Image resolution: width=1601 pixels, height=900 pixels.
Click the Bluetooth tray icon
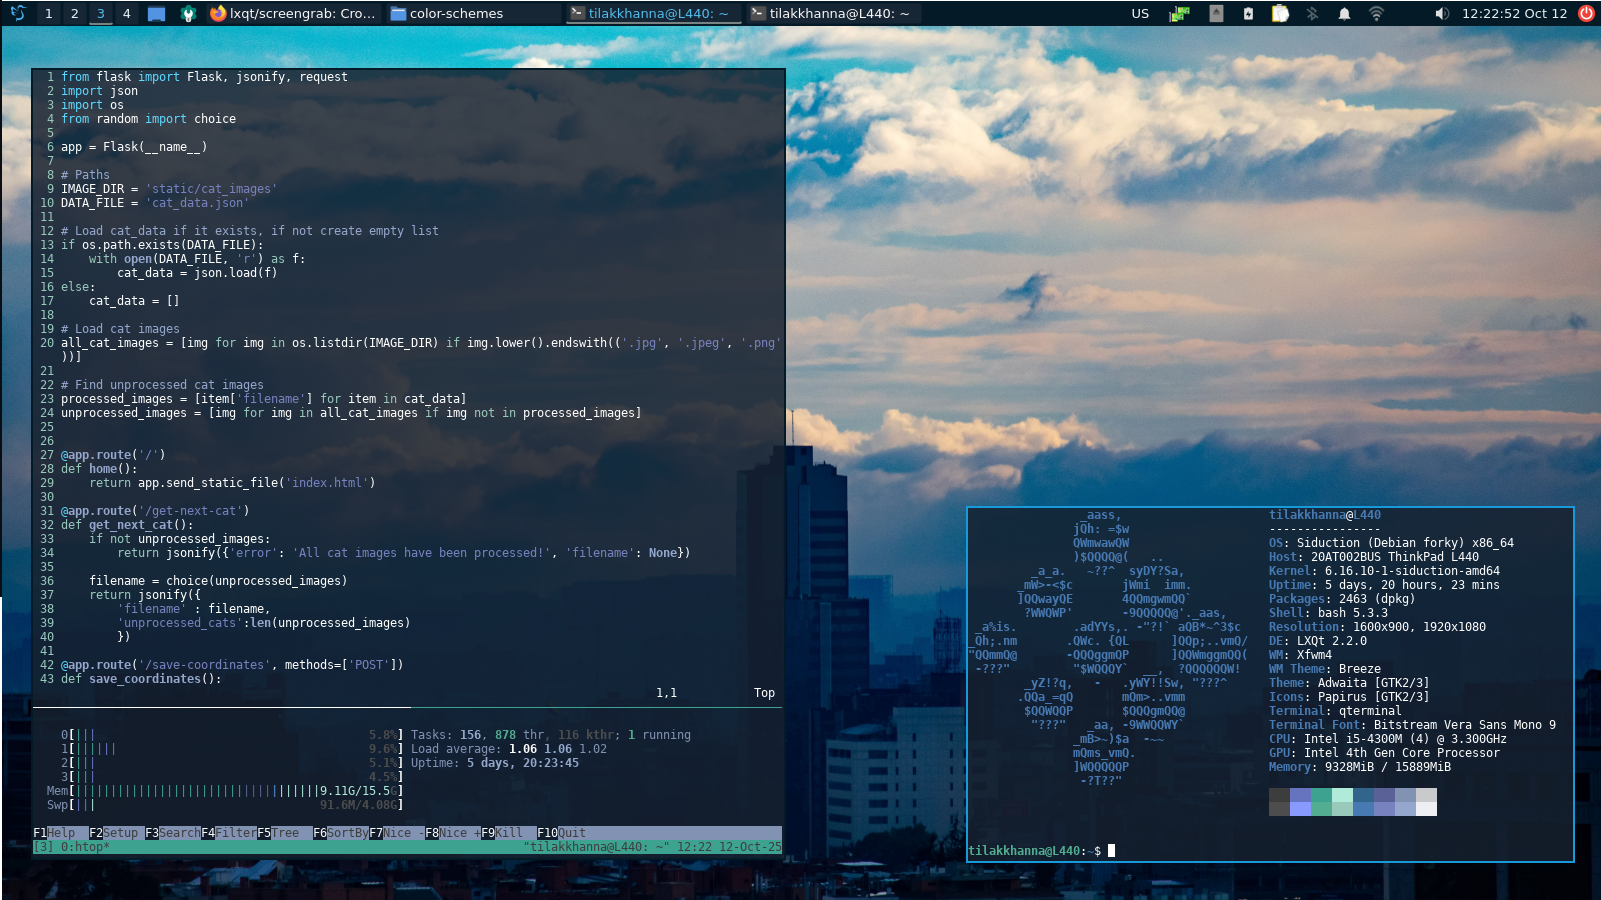point(1312,13)
